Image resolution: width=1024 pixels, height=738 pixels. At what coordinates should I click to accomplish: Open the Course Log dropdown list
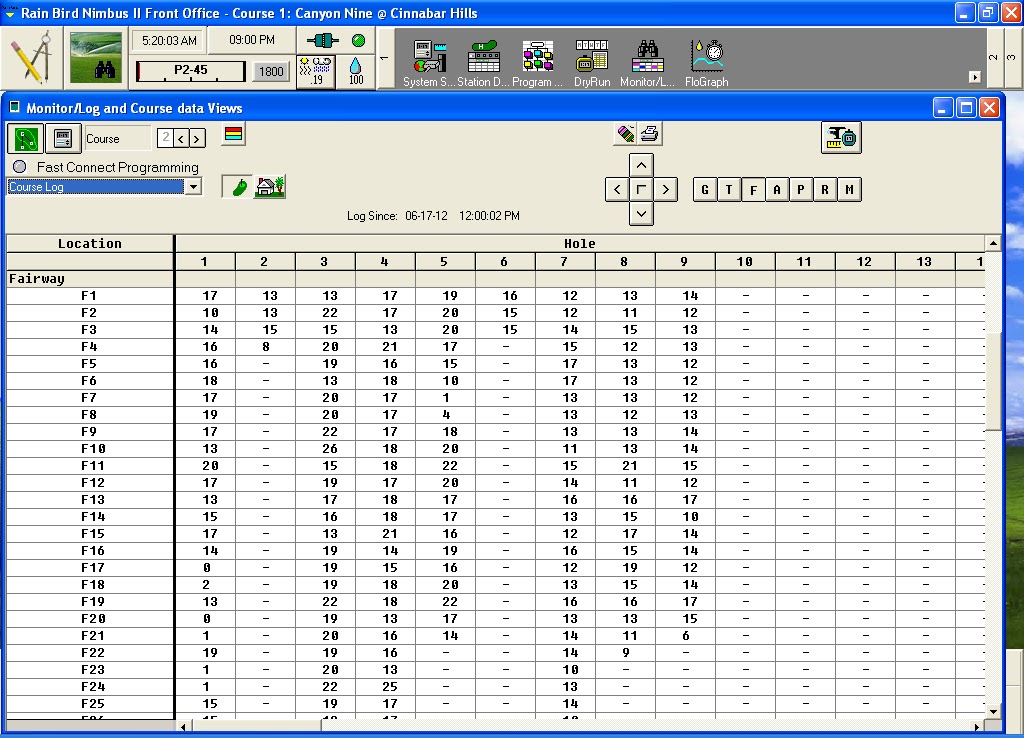193,187
